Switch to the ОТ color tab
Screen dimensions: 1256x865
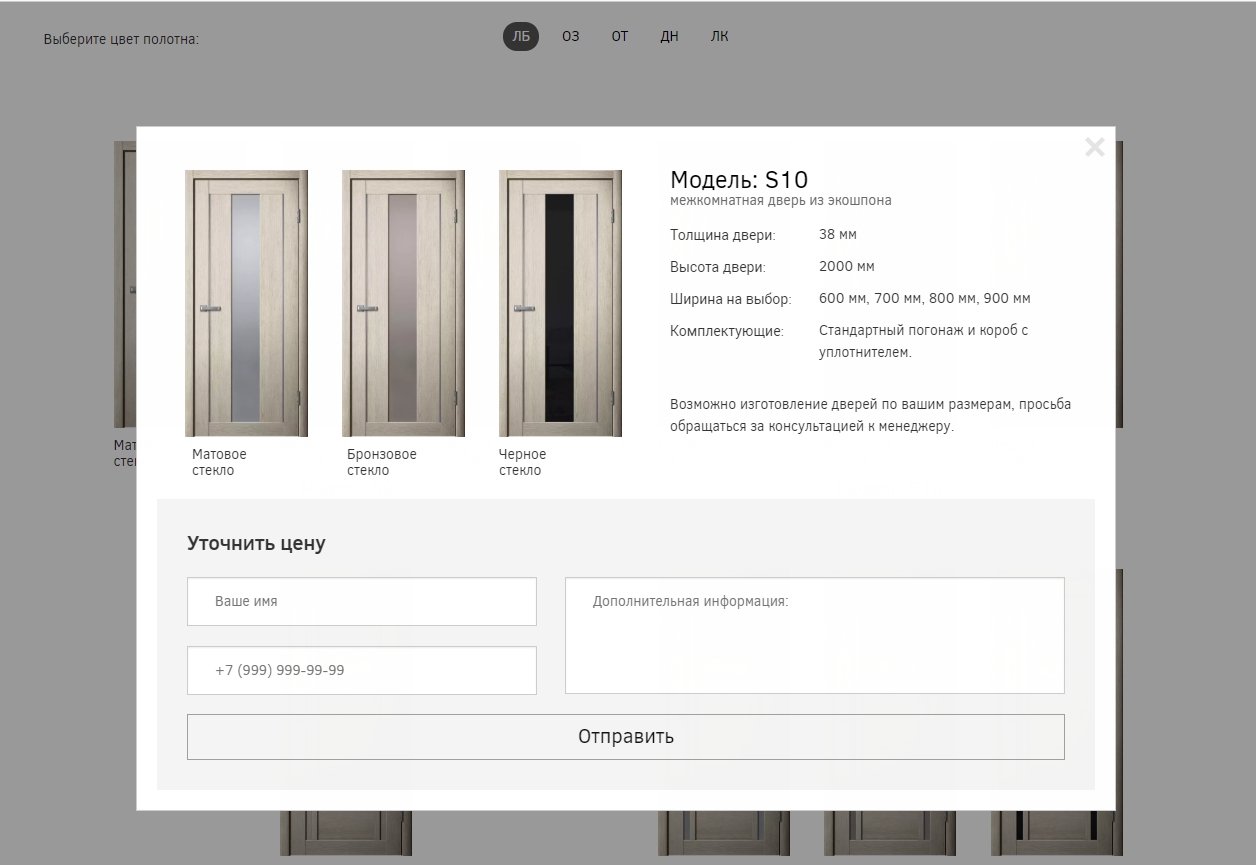coord(620,37)
